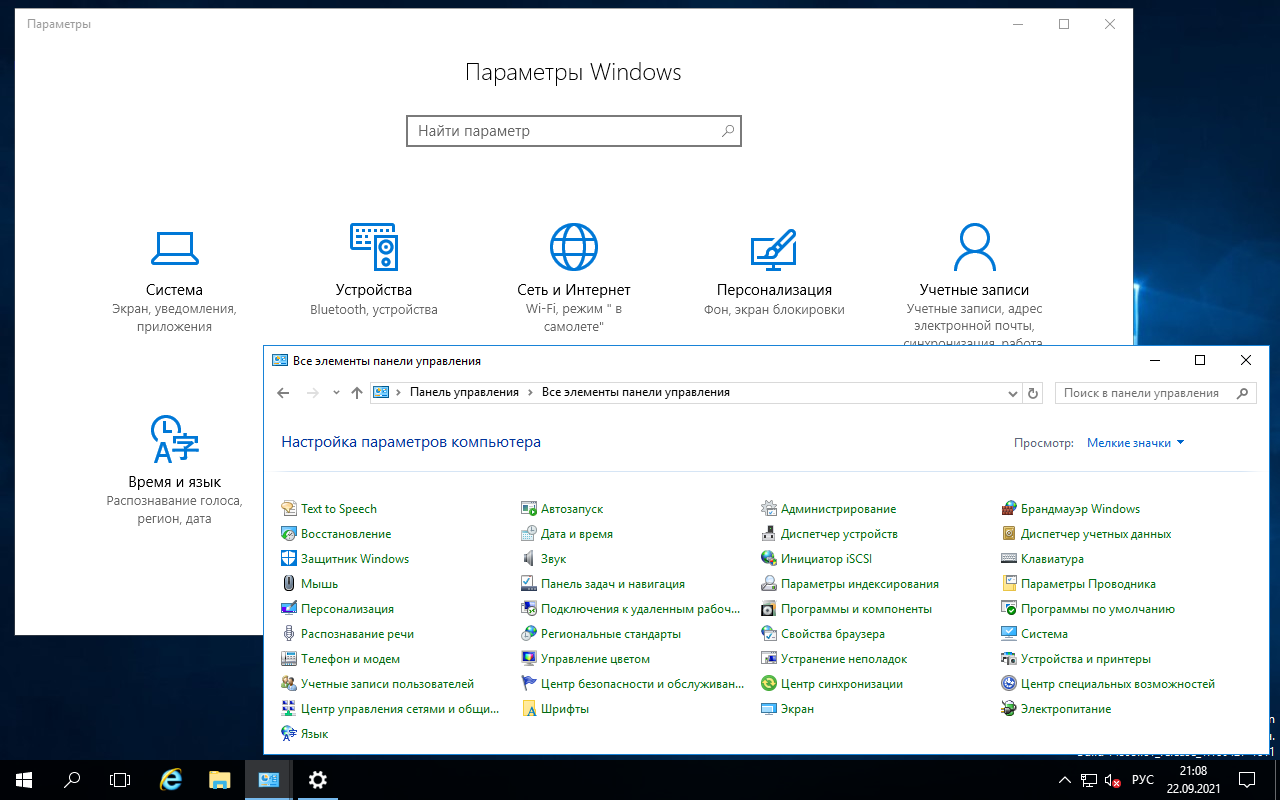The image size is (1280, 800).
Task: Click the muted volume tray icon
Action: click(x=1113, y=780)
